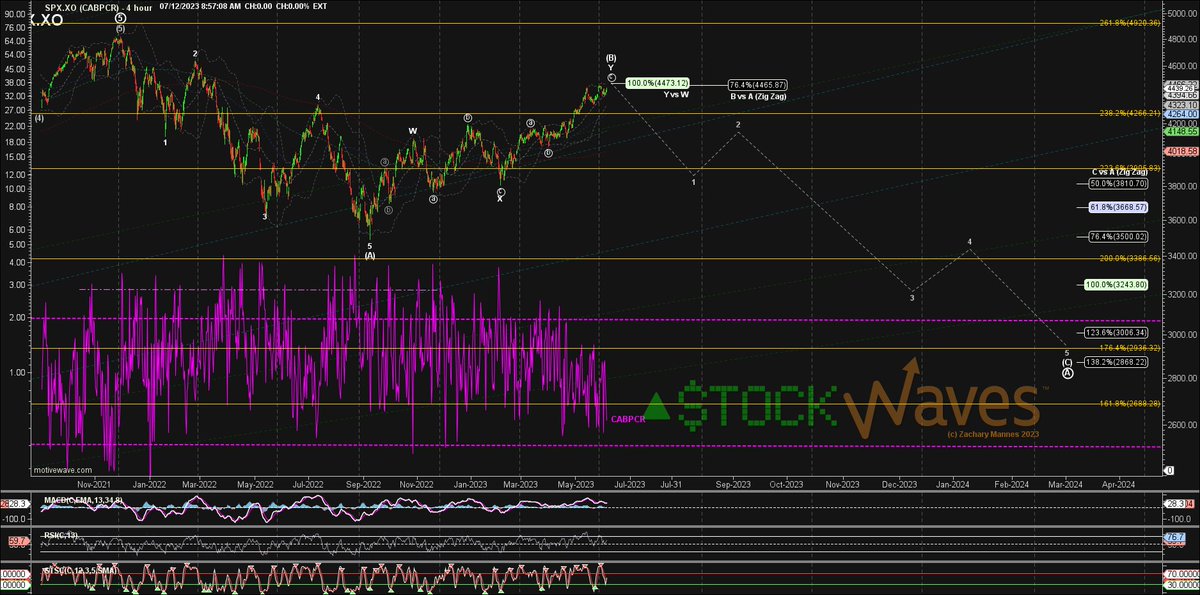
Task: Select the 50.0%(3810.70) retracement label
Action: pyautogui.click(x=1117, y=184)
